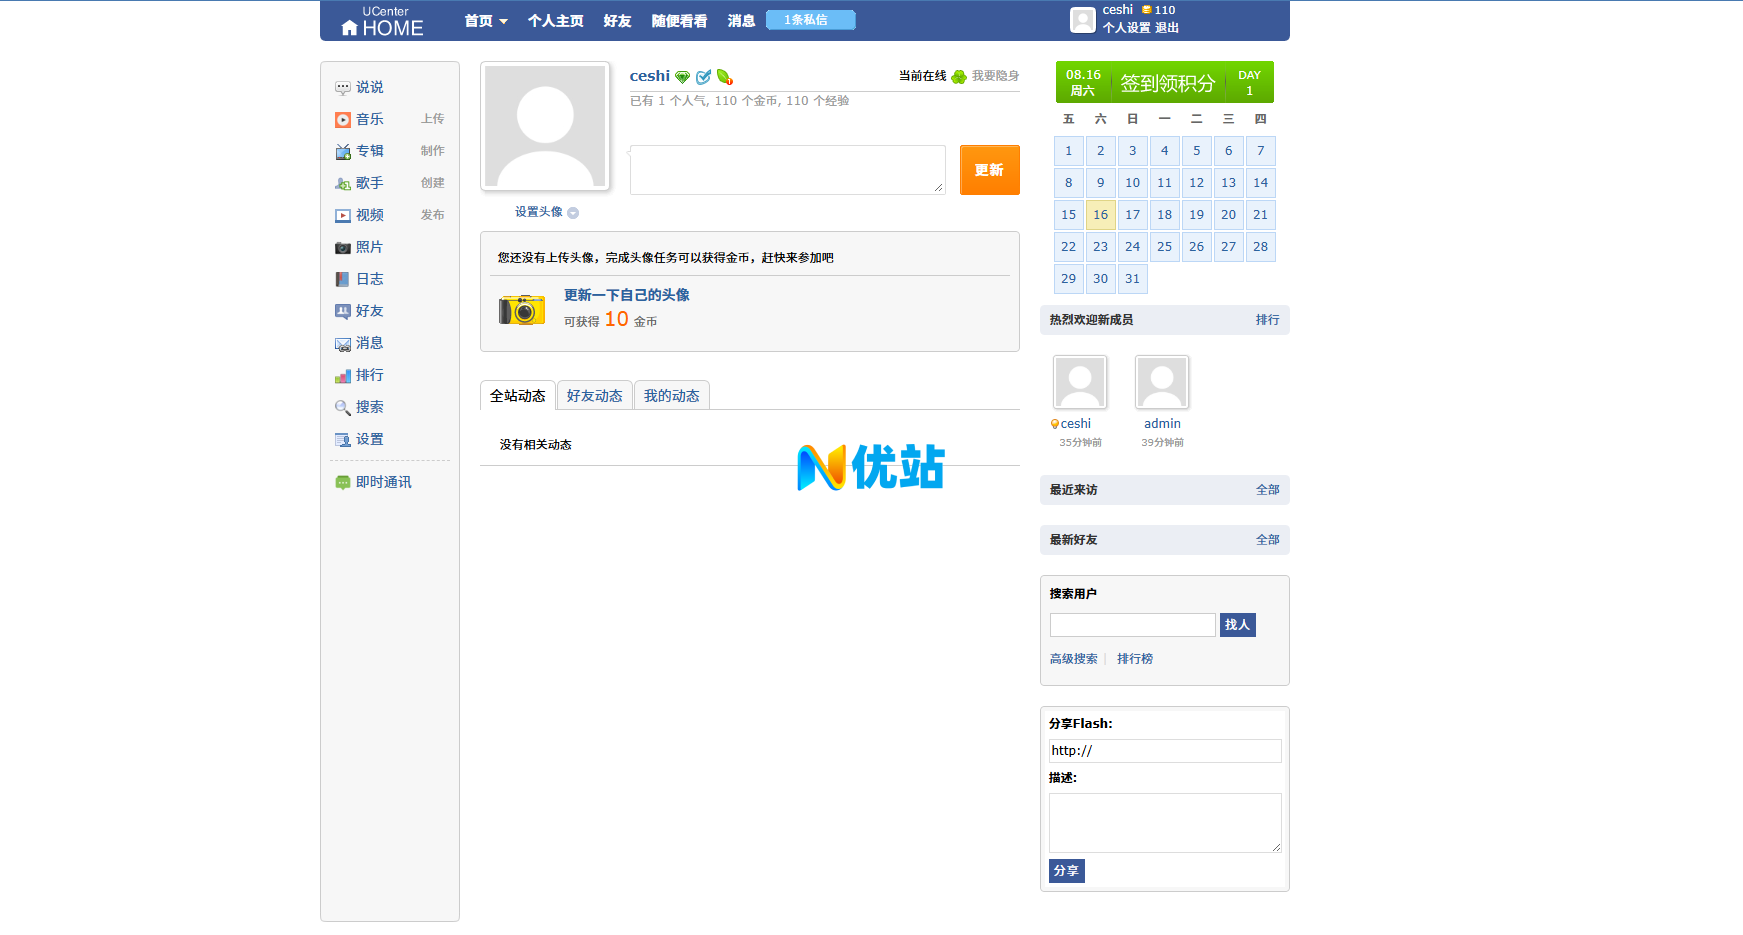The height and width of the screenshot is (935, 1743).
Task: Open the ranking bar-chart icon
Action: pos(343,376)
